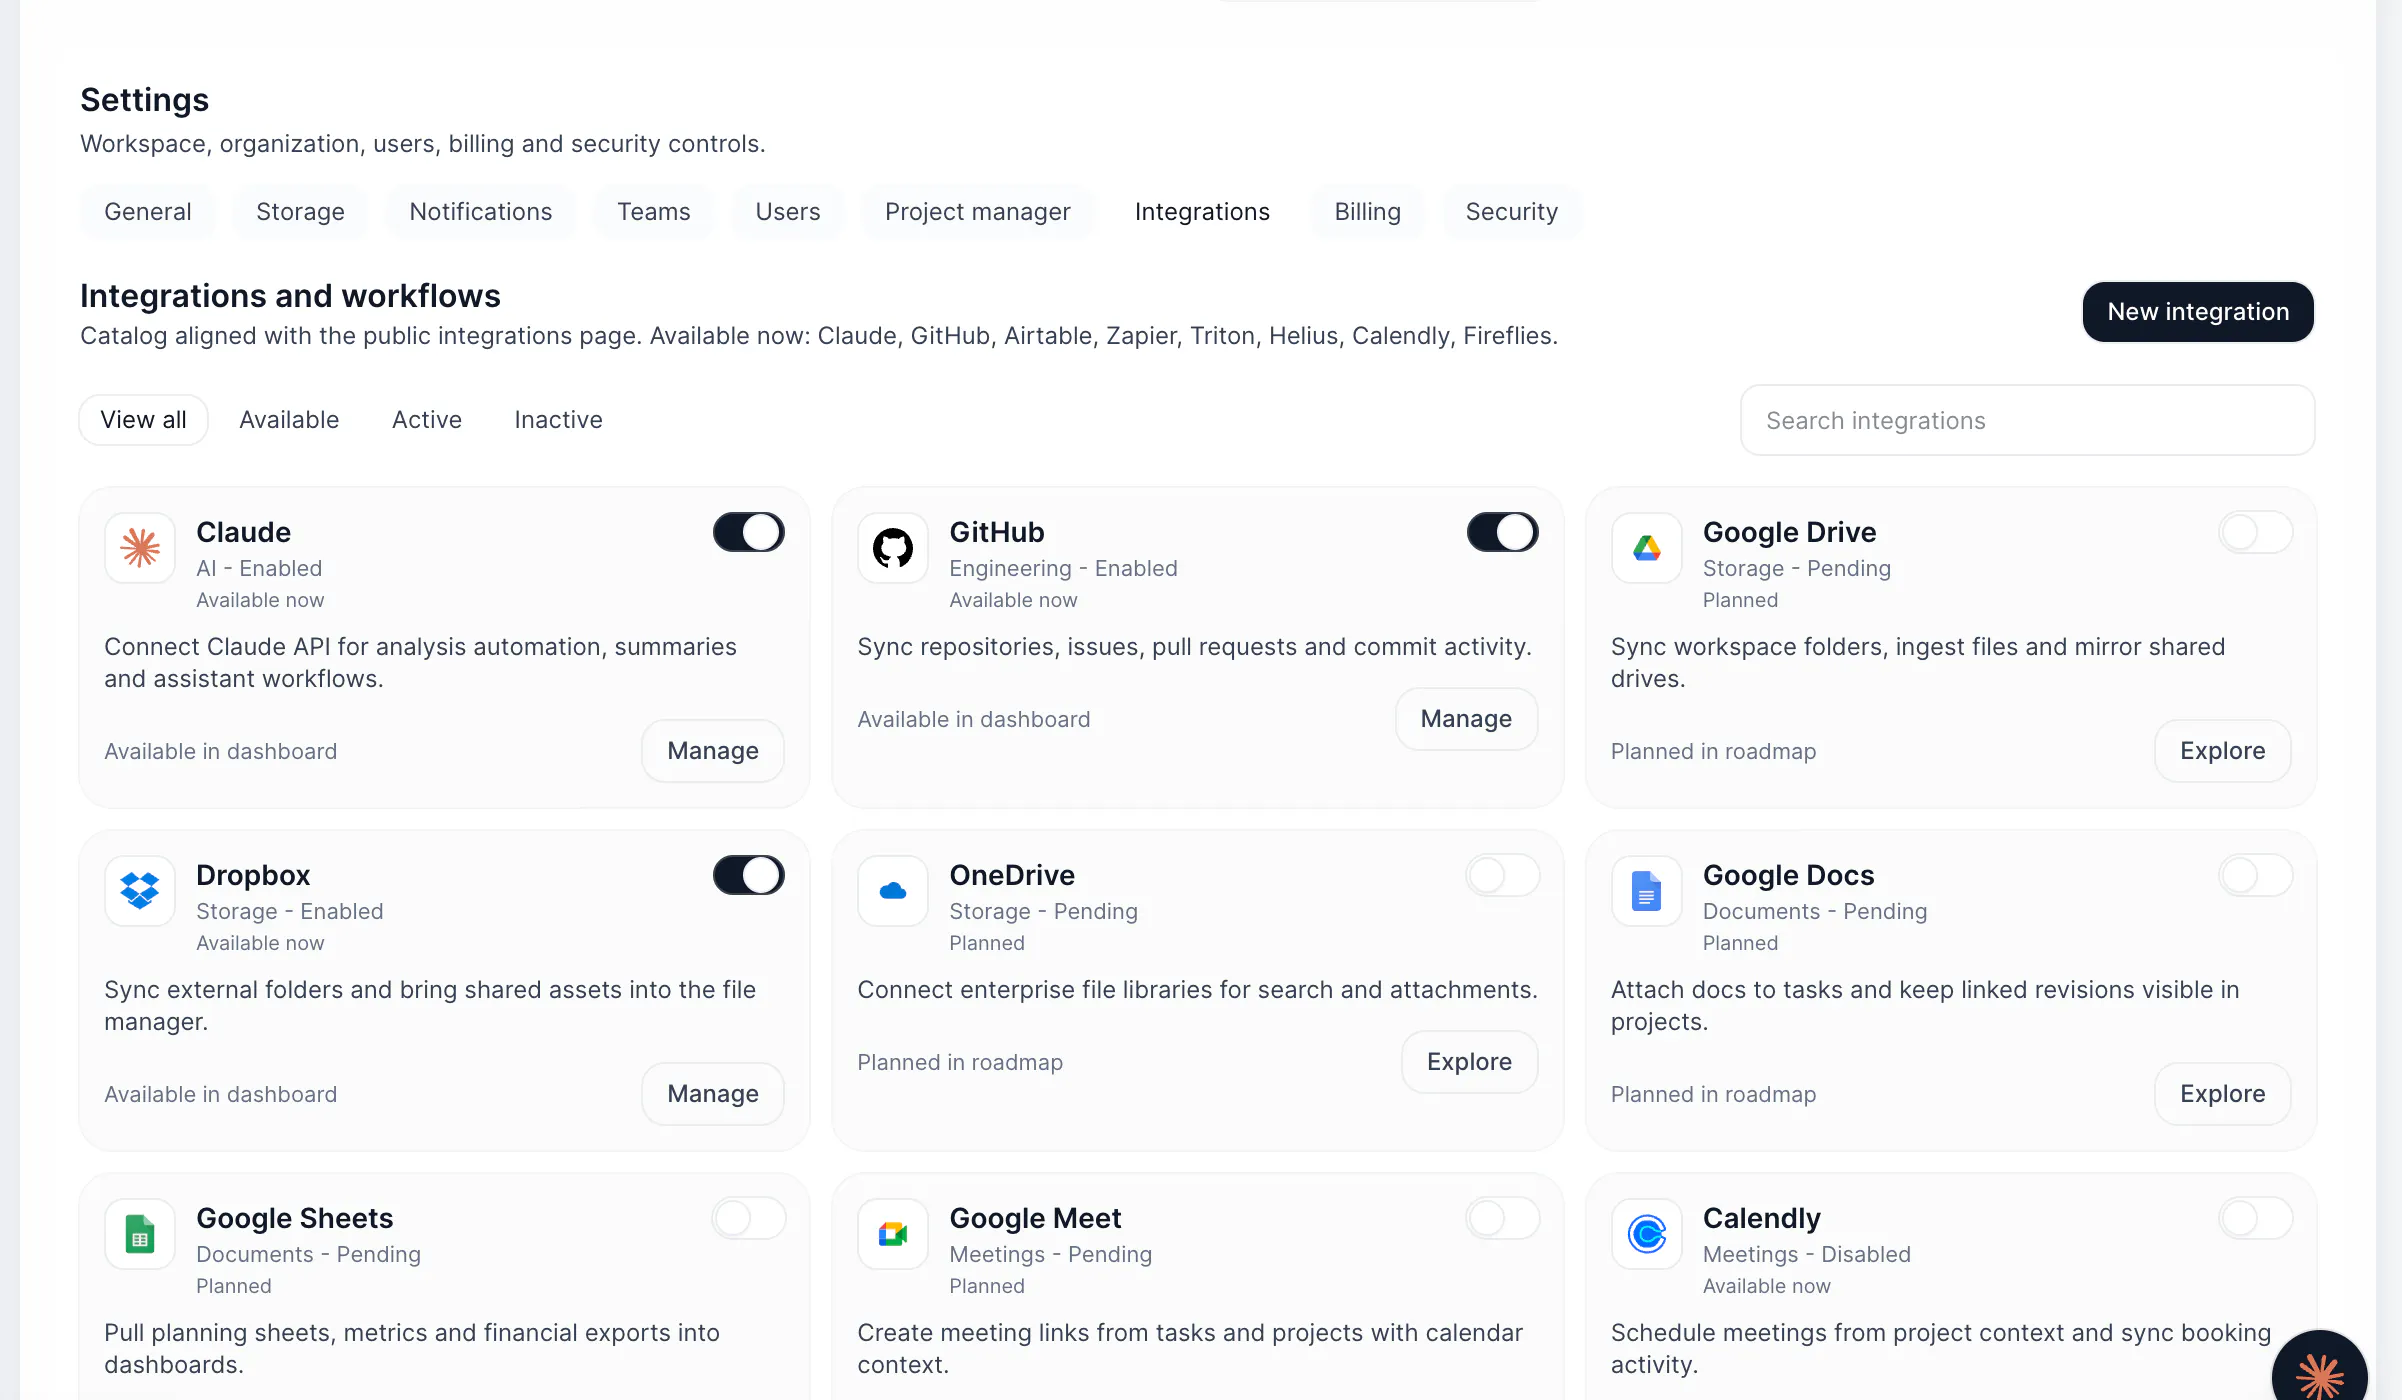Enable the Google Drive integration toggle
The height and width of the screenshot is (1400, 2402).
[2256, 532]
